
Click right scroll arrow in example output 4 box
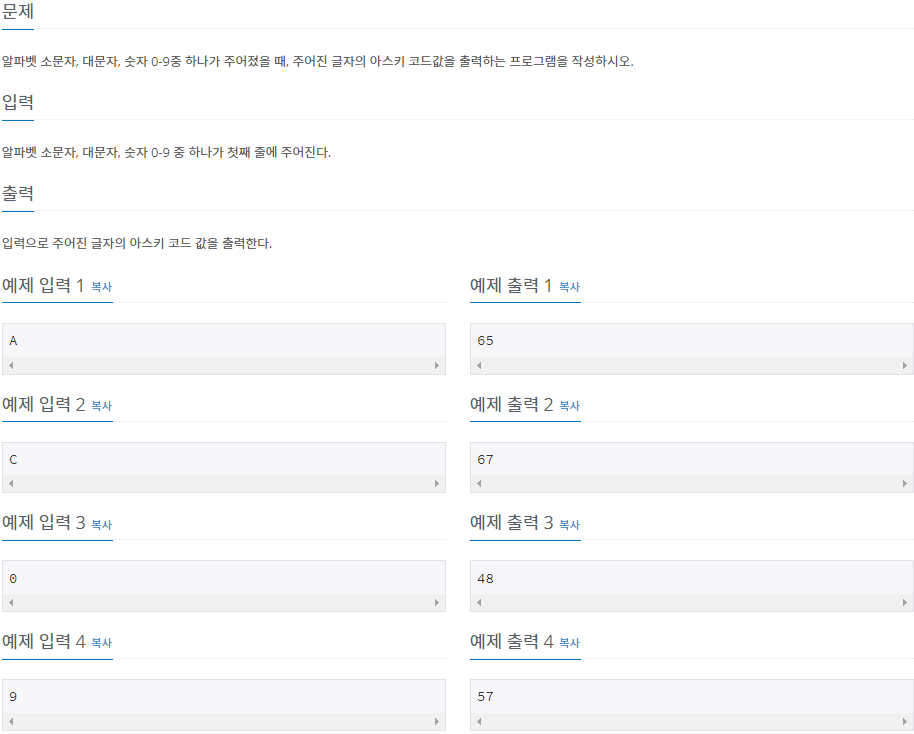coord(905,721)
